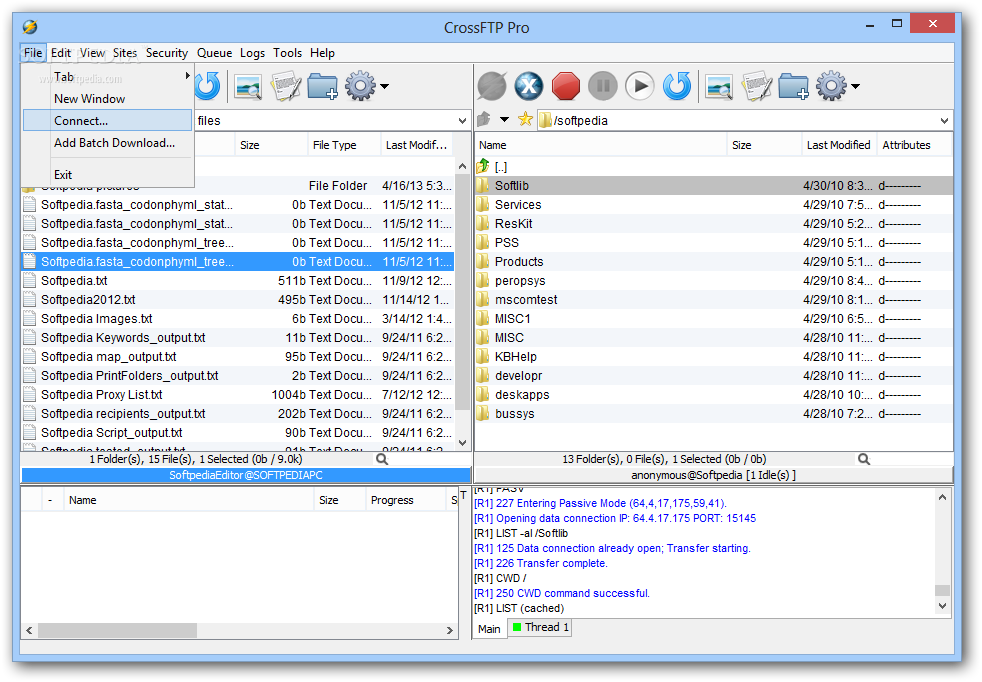Viewport: 982px width, 682px height.
Task: Open the File menu
Action: 33,53
